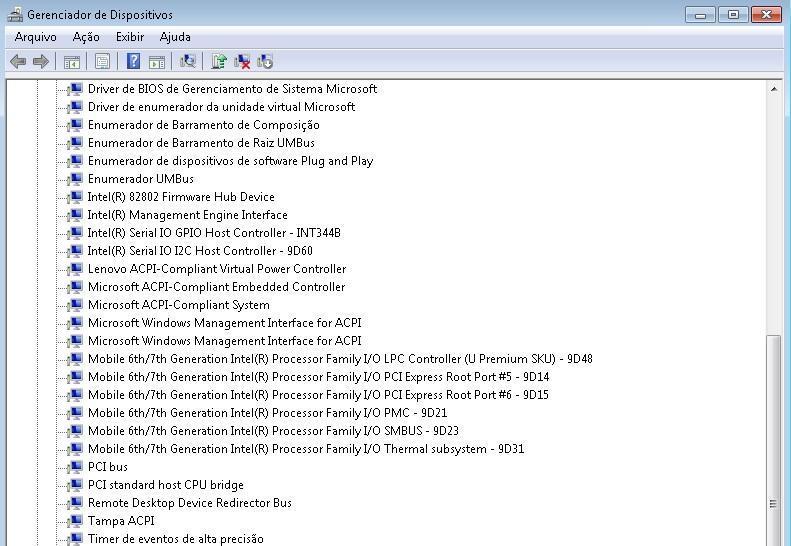Click the update driver software icon
The height and width of the screenshot is (546, 791).
click(219, 62)
